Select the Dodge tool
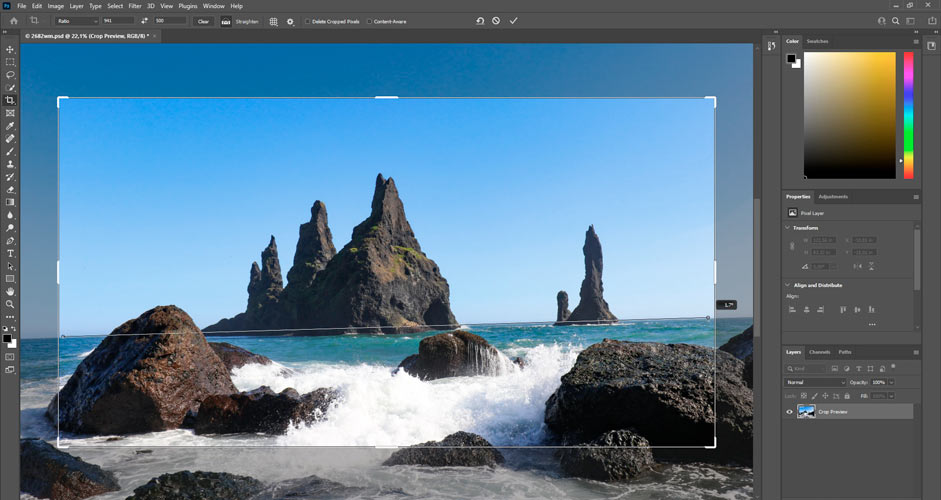 click(x=10, y=228)
